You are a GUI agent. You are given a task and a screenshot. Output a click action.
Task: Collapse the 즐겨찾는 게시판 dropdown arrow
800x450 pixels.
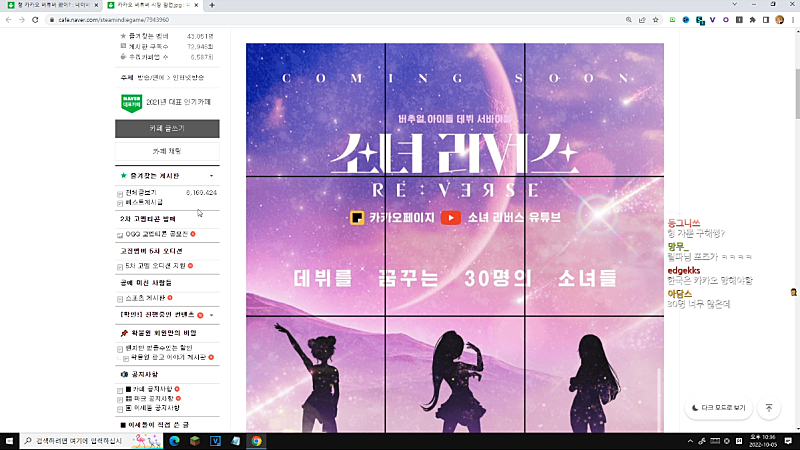211,176
